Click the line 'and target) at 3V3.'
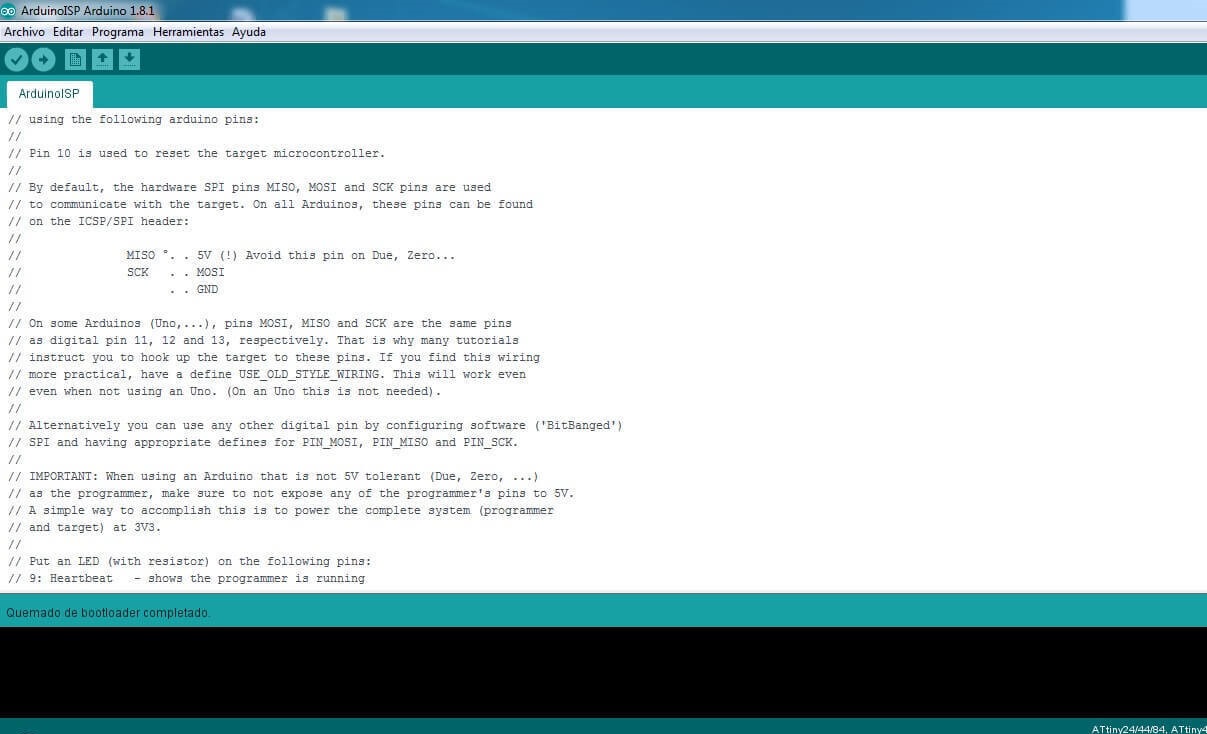Screen dimensions: 1207x734 [85, 527]
